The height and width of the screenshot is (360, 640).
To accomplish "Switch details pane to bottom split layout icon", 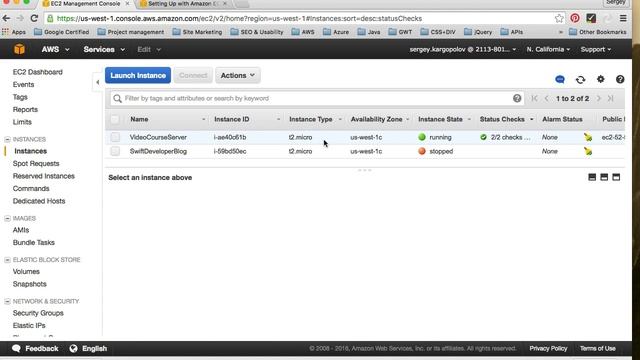I will point(592,177).
